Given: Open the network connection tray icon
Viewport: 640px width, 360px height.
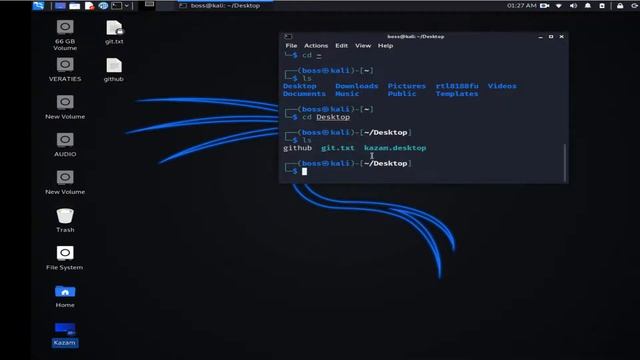Looking at the screenshot, I should [559, 6].
